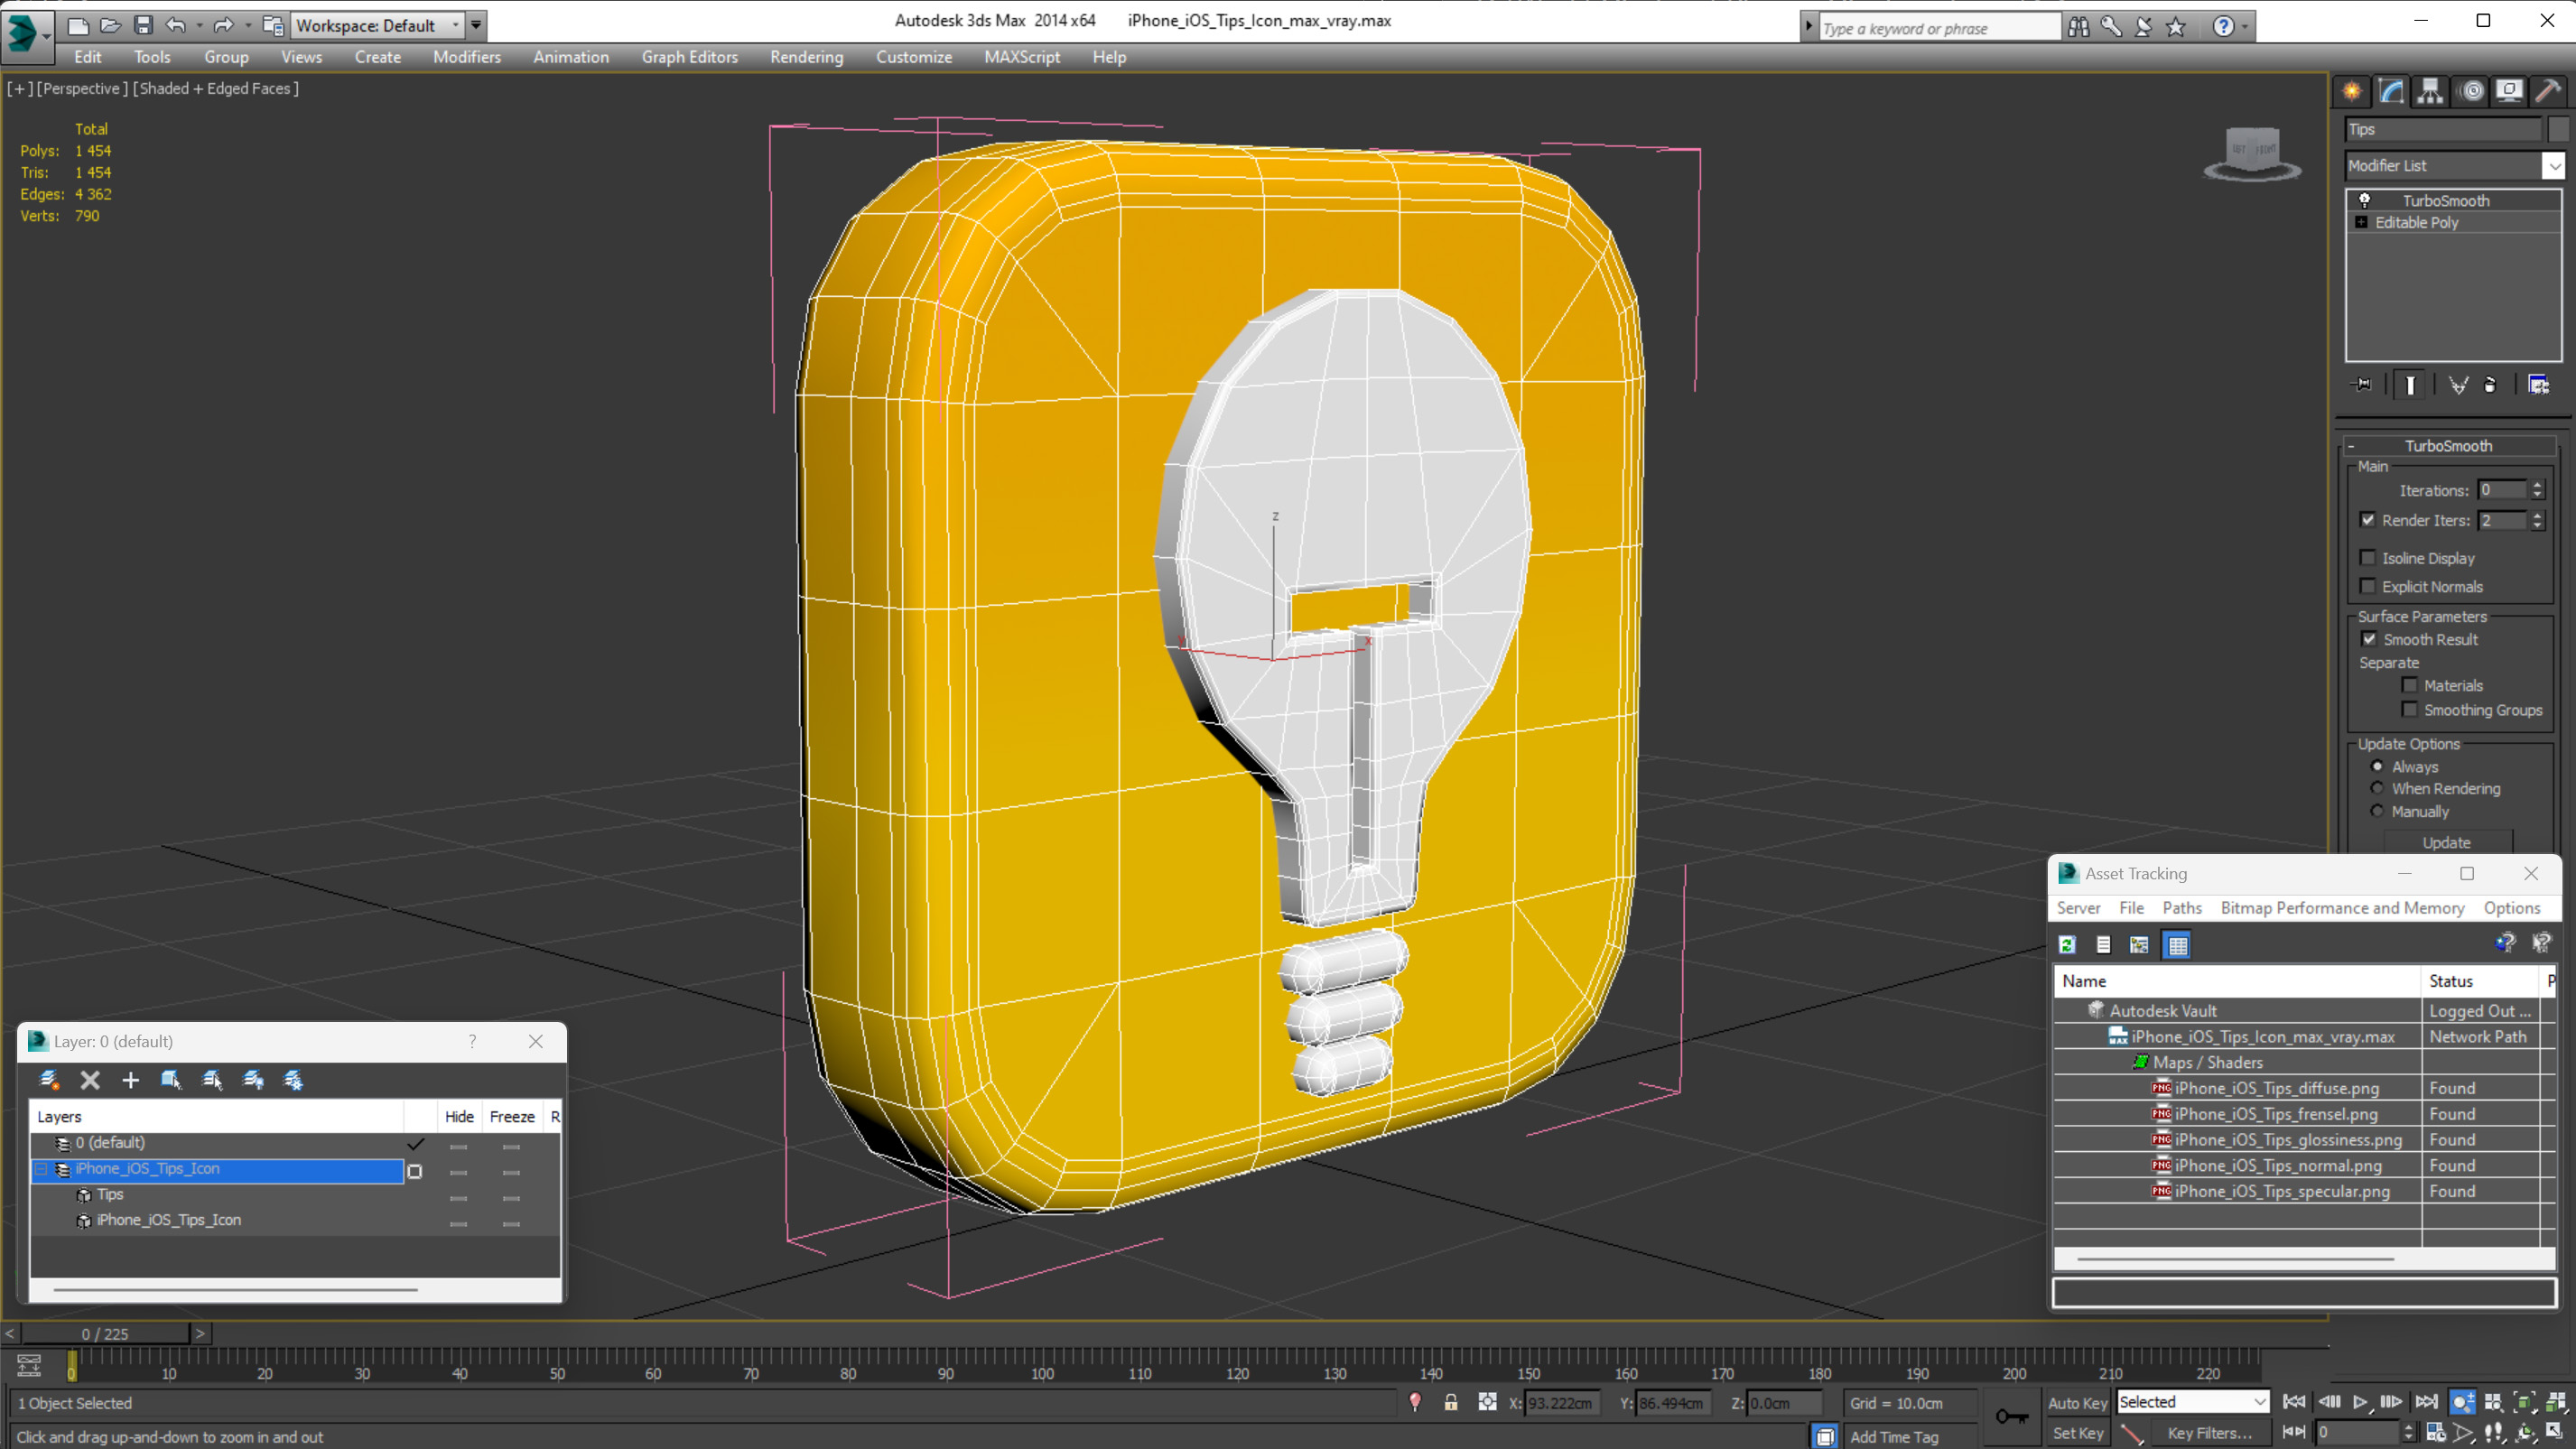2576x1449 pixels.
Task: Open the Display command panel tab
Action: (2510, 91)
